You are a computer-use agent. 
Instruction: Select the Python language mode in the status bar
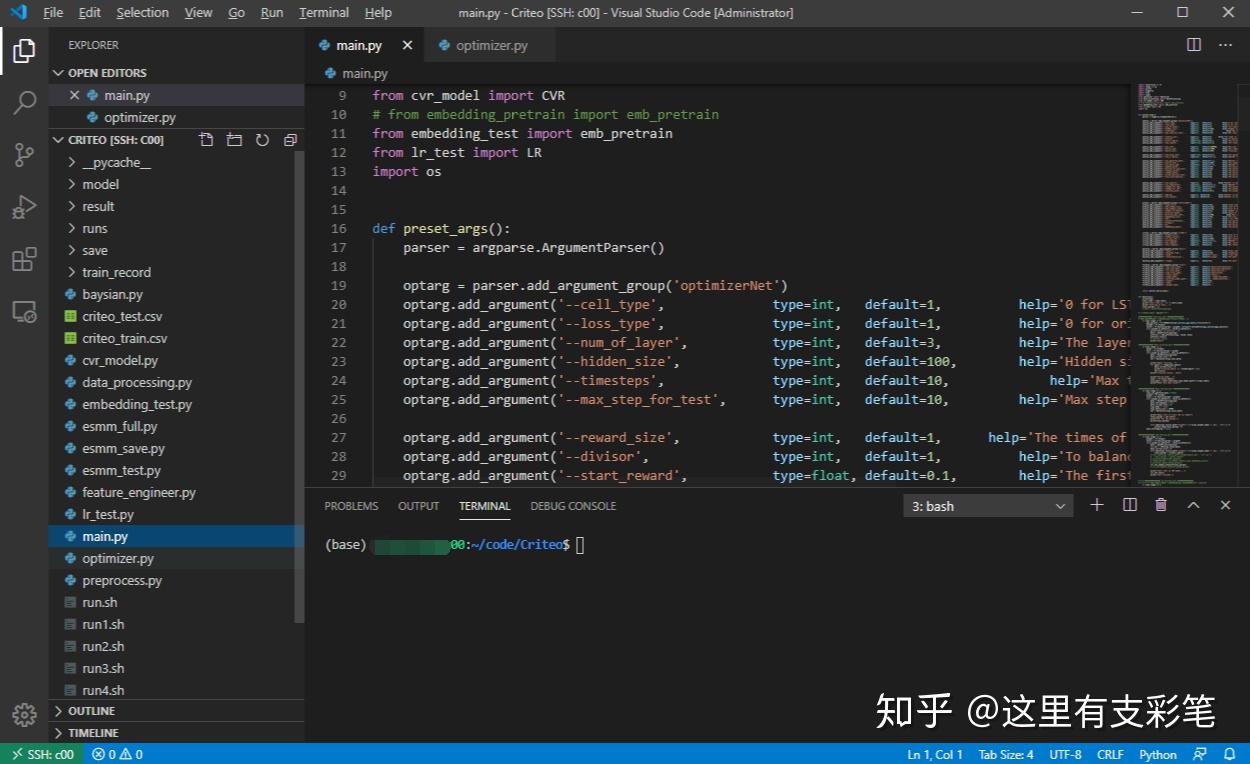coord(1157,754)
